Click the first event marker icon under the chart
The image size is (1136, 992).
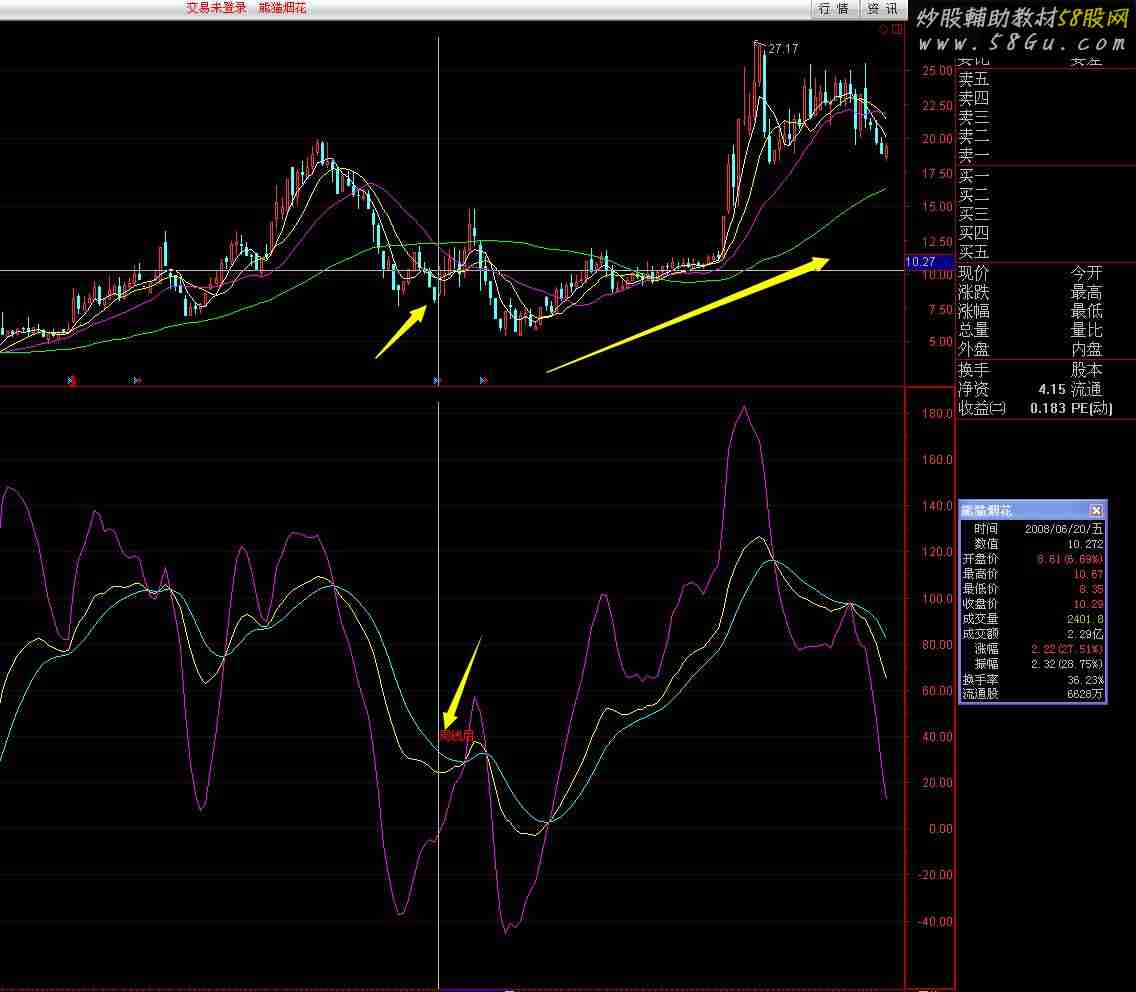tap(71, 380)
